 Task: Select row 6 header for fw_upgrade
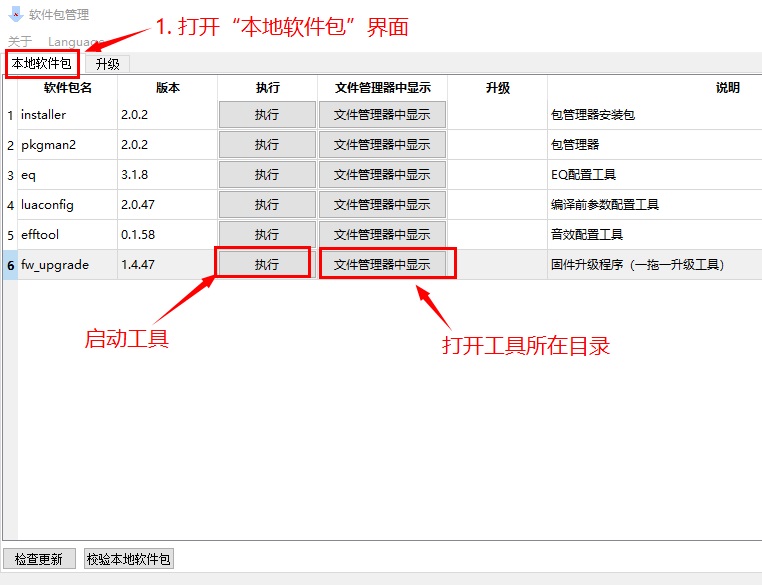coord(10,265)
